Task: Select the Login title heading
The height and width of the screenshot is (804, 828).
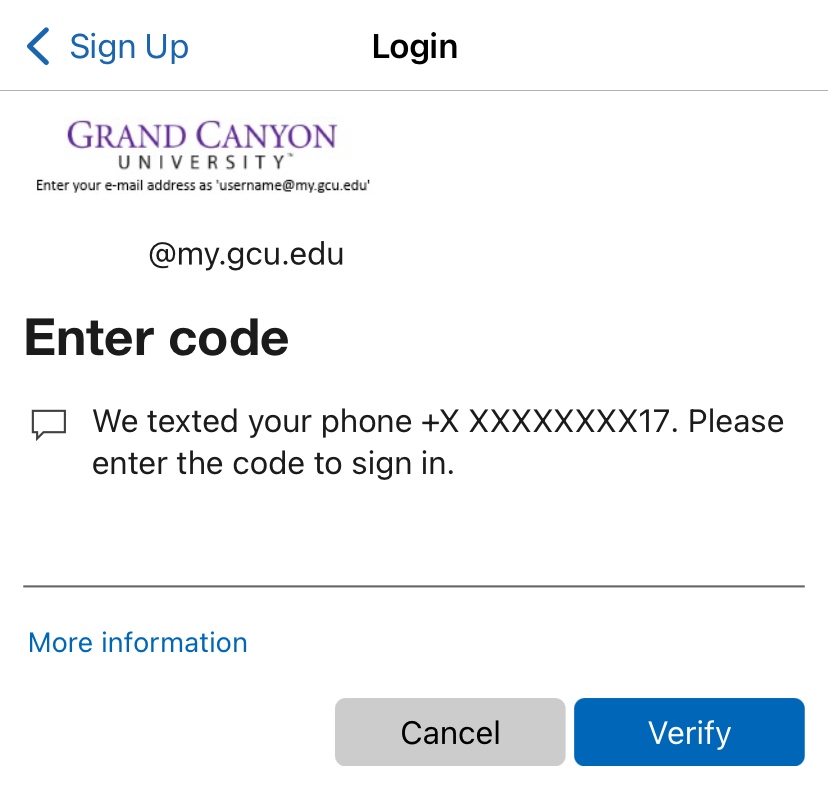Action: click(x=415, y=46)
